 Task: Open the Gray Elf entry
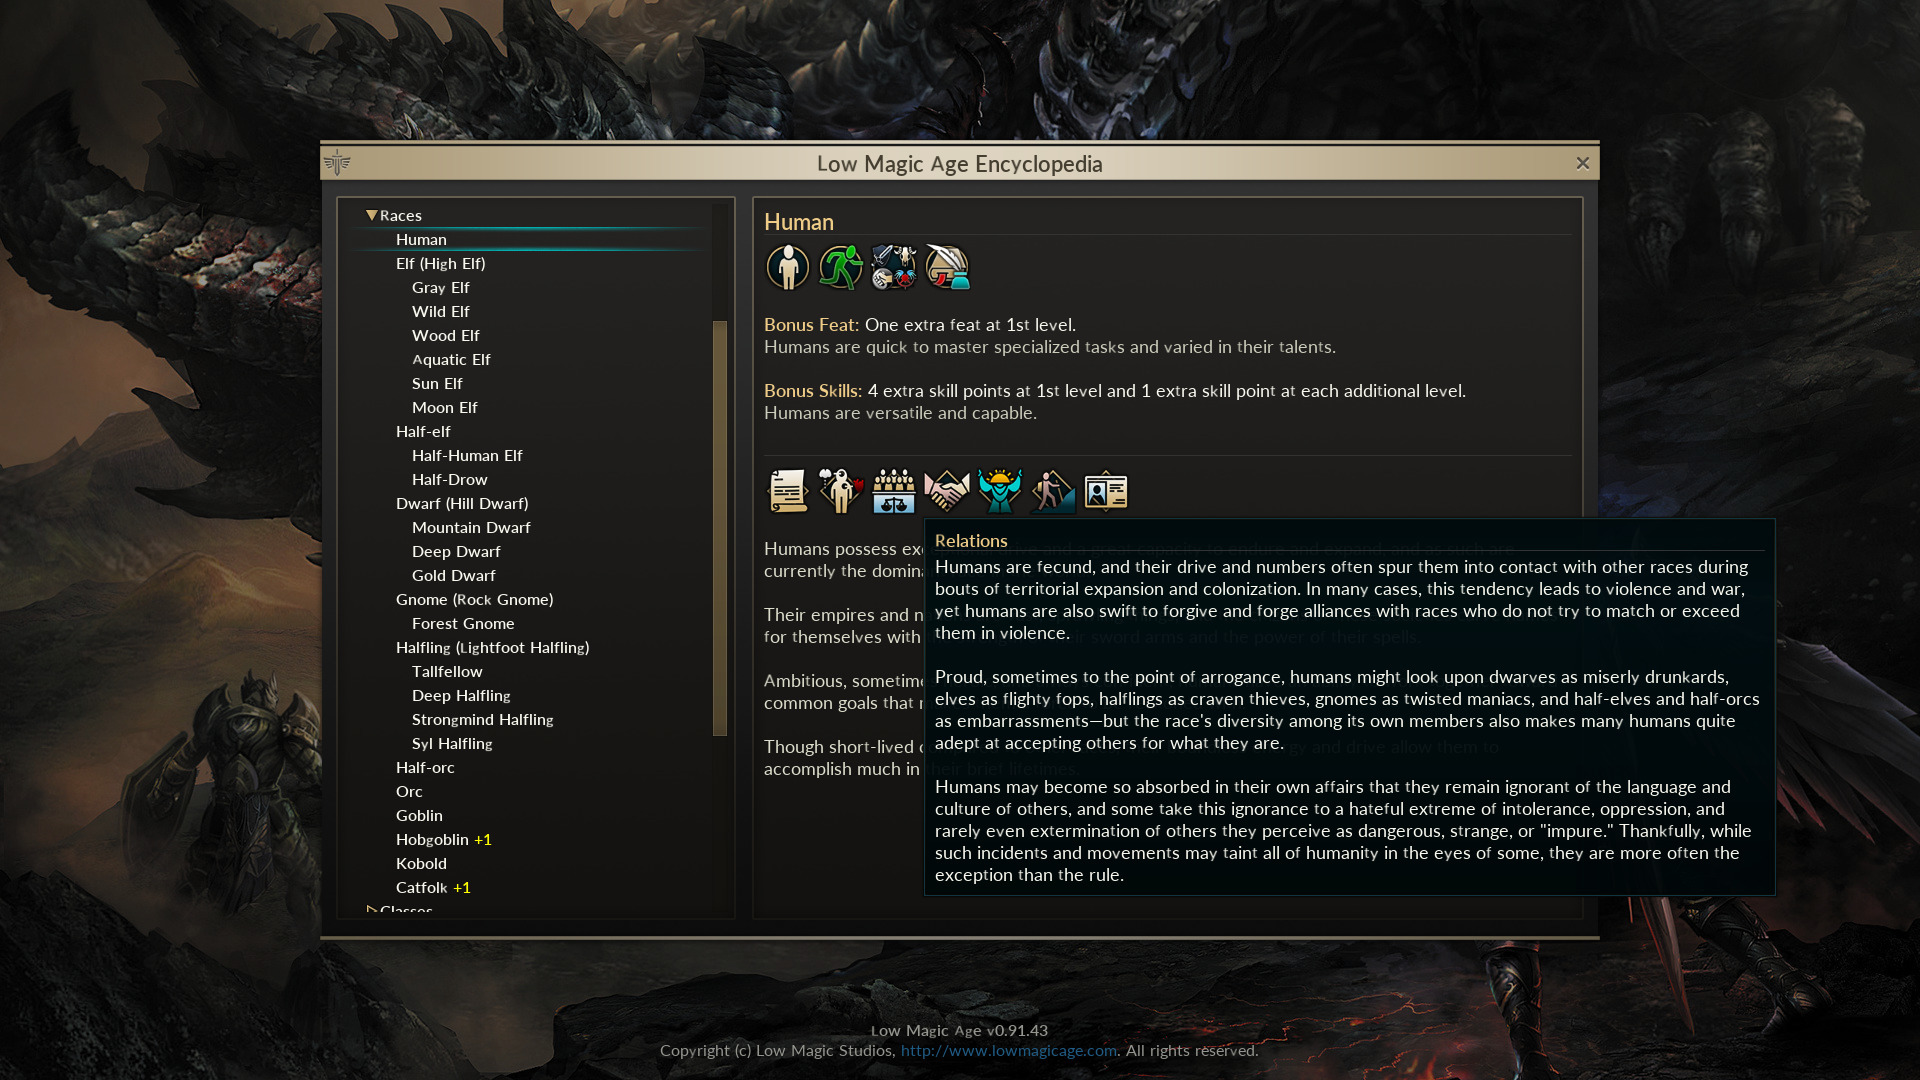440,287
